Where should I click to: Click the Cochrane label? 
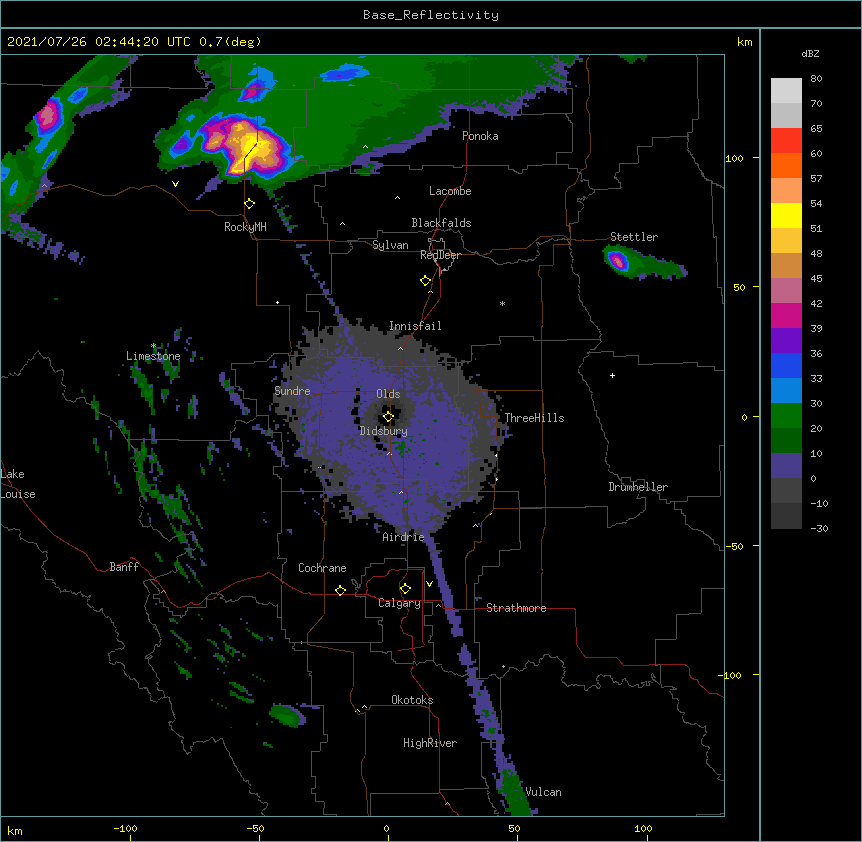point(322,568)
